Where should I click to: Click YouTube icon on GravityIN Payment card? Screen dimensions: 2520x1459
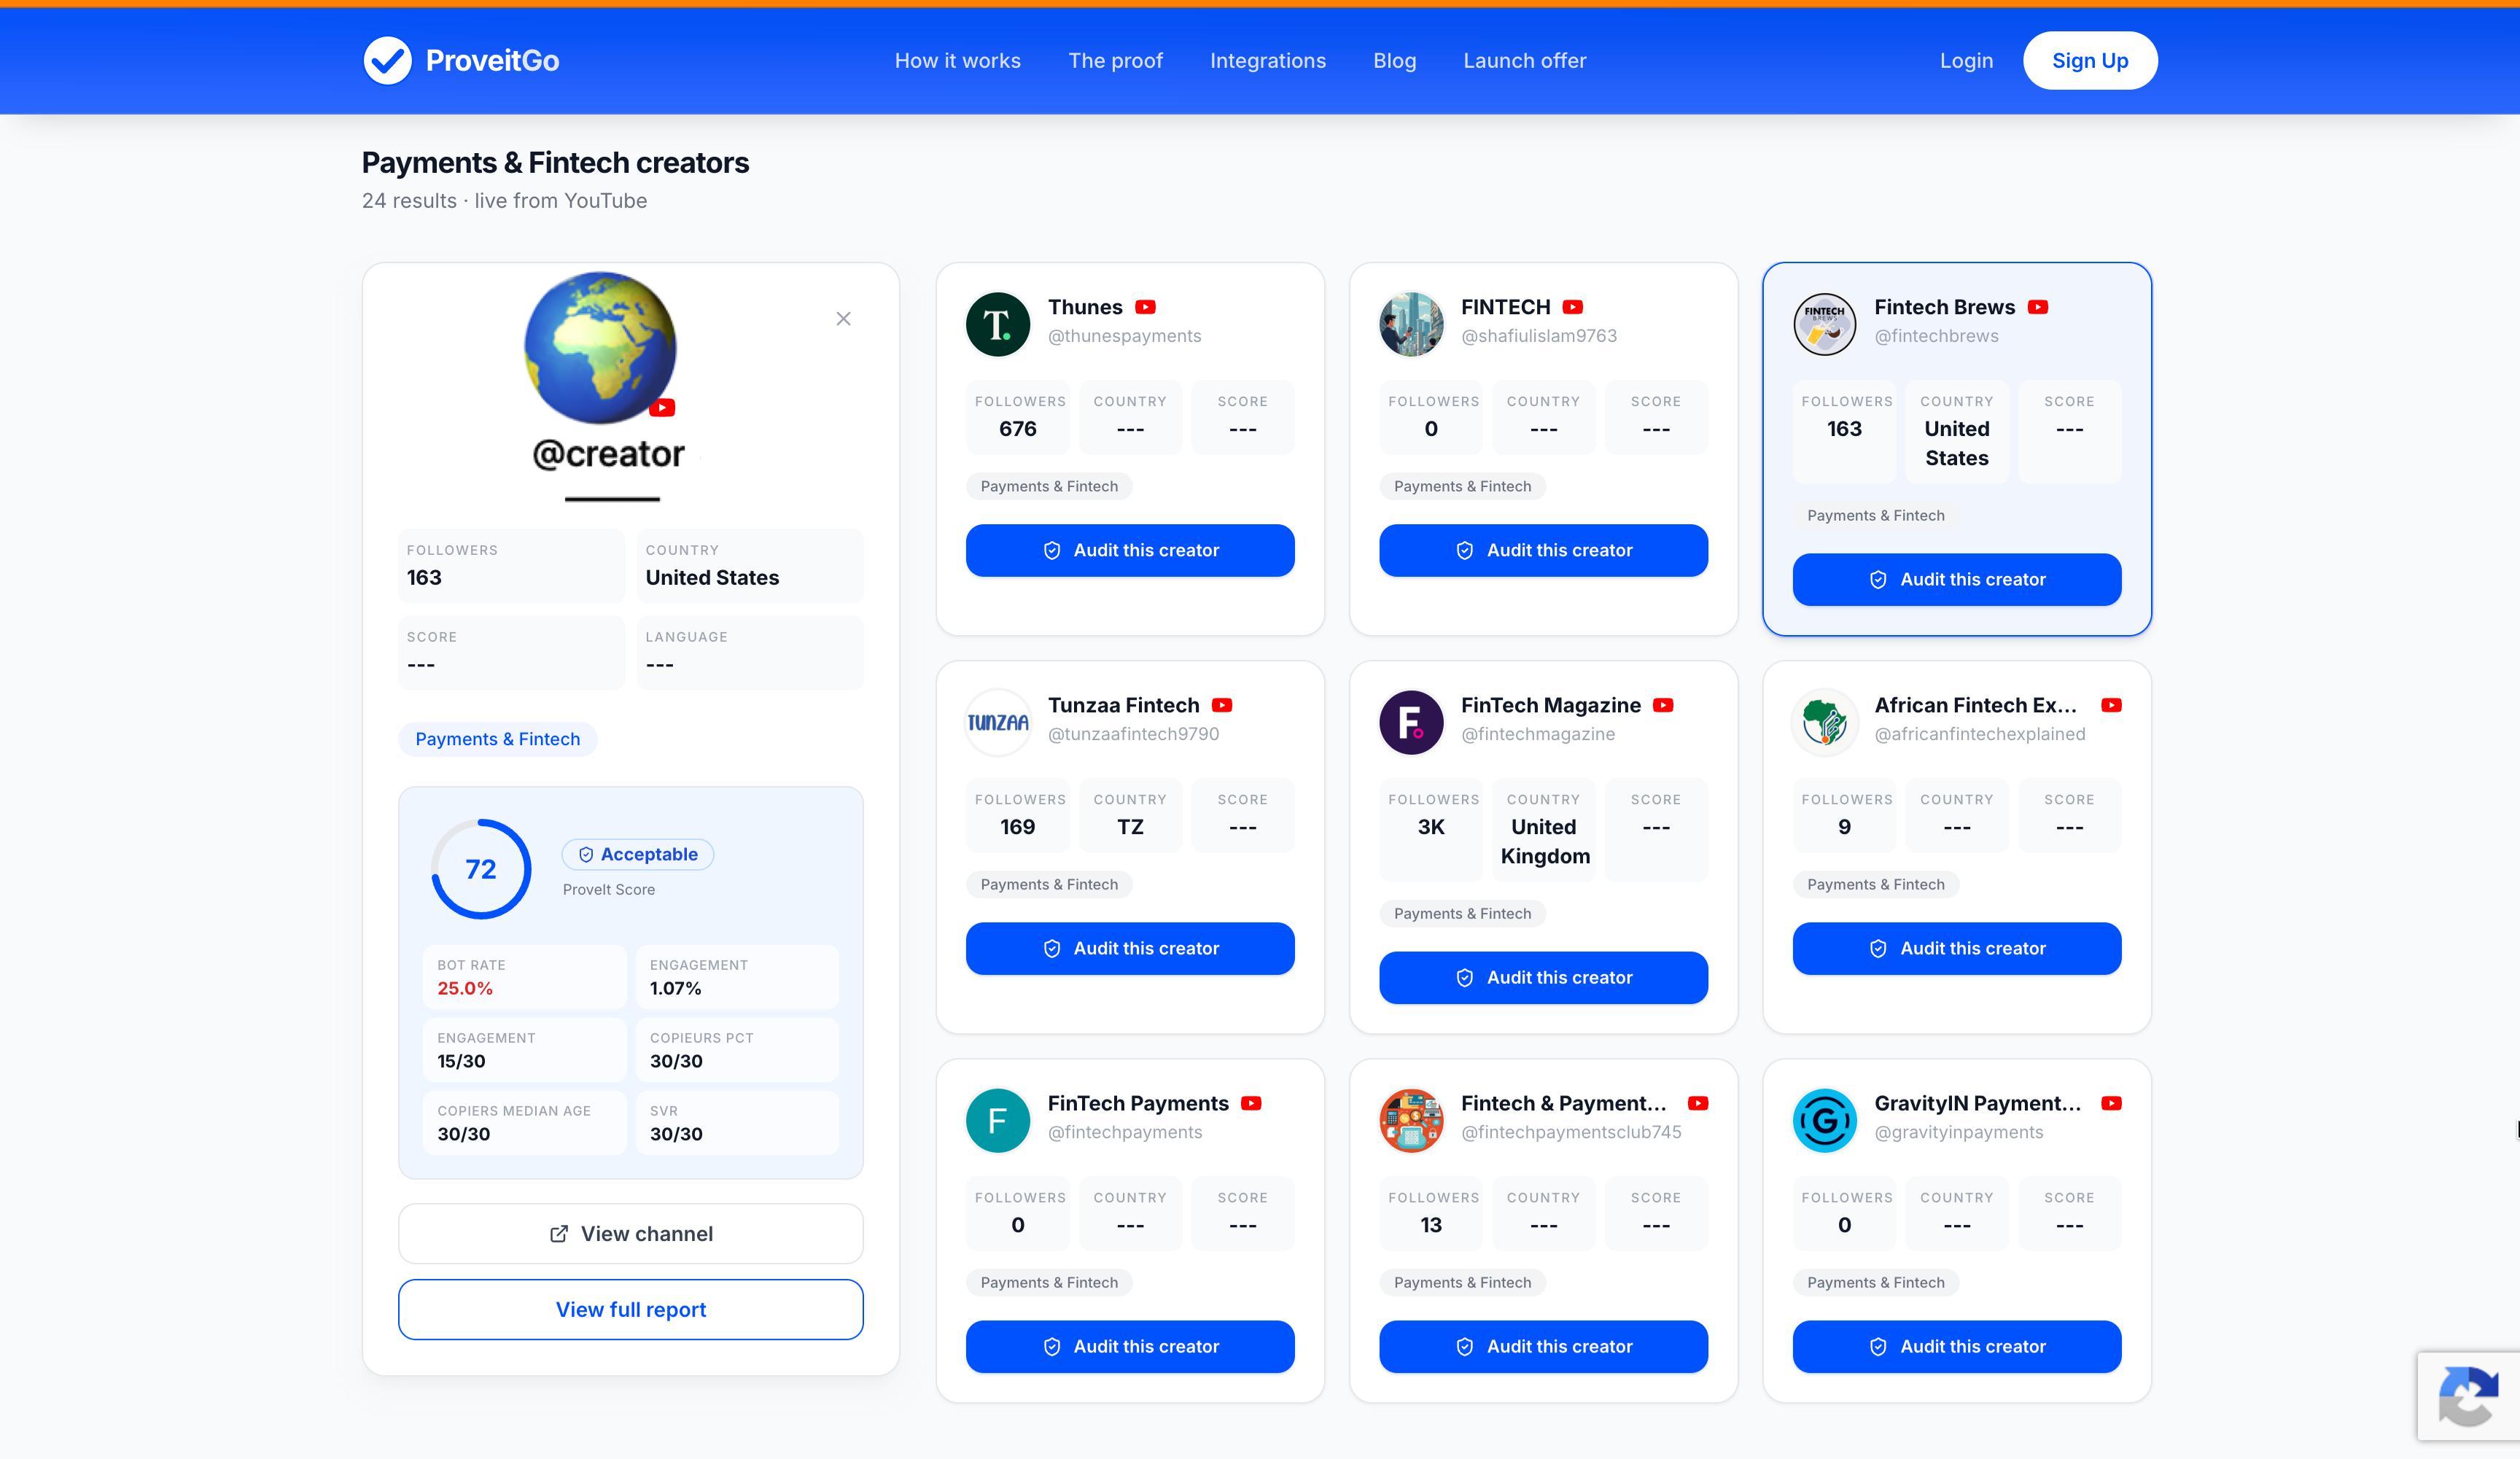pos(2111,1103)
